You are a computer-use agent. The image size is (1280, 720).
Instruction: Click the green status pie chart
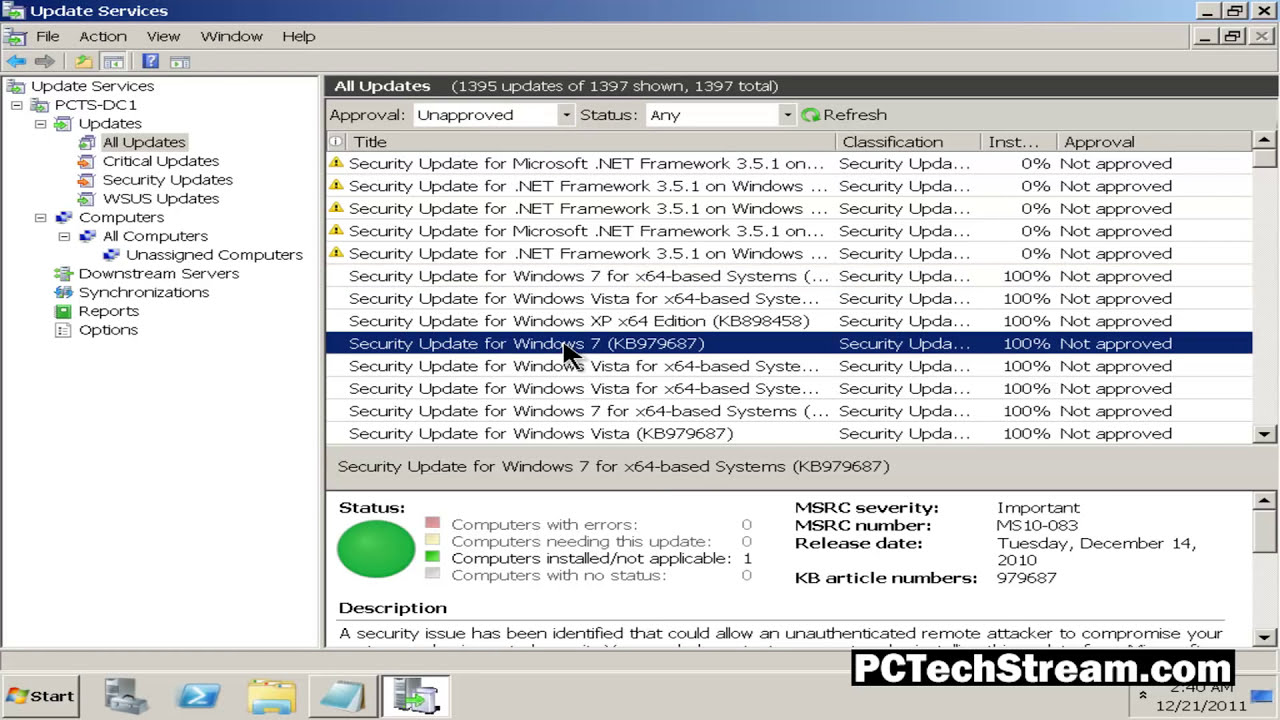(376, 549)
